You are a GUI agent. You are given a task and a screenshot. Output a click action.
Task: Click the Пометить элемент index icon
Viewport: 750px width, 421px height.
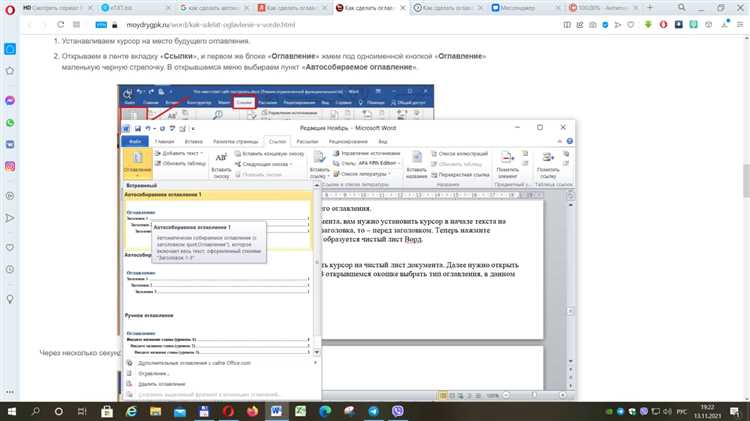coord(507,157)
